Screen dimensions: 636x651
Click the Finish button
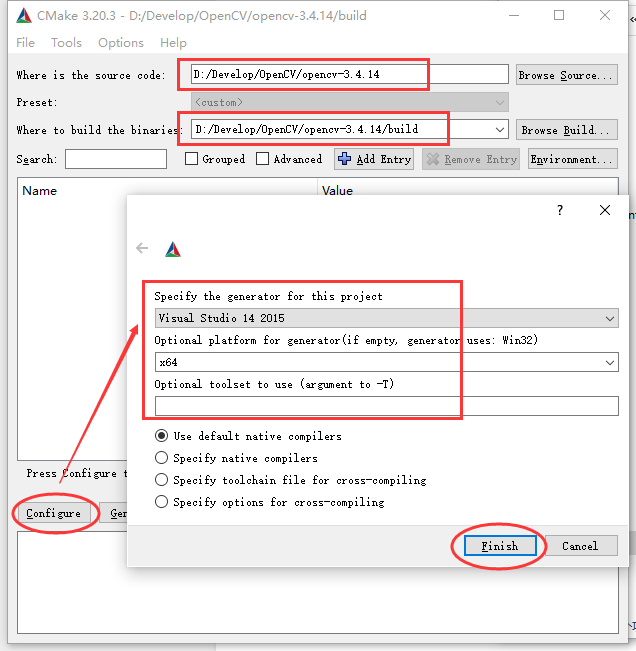[500, 546]
